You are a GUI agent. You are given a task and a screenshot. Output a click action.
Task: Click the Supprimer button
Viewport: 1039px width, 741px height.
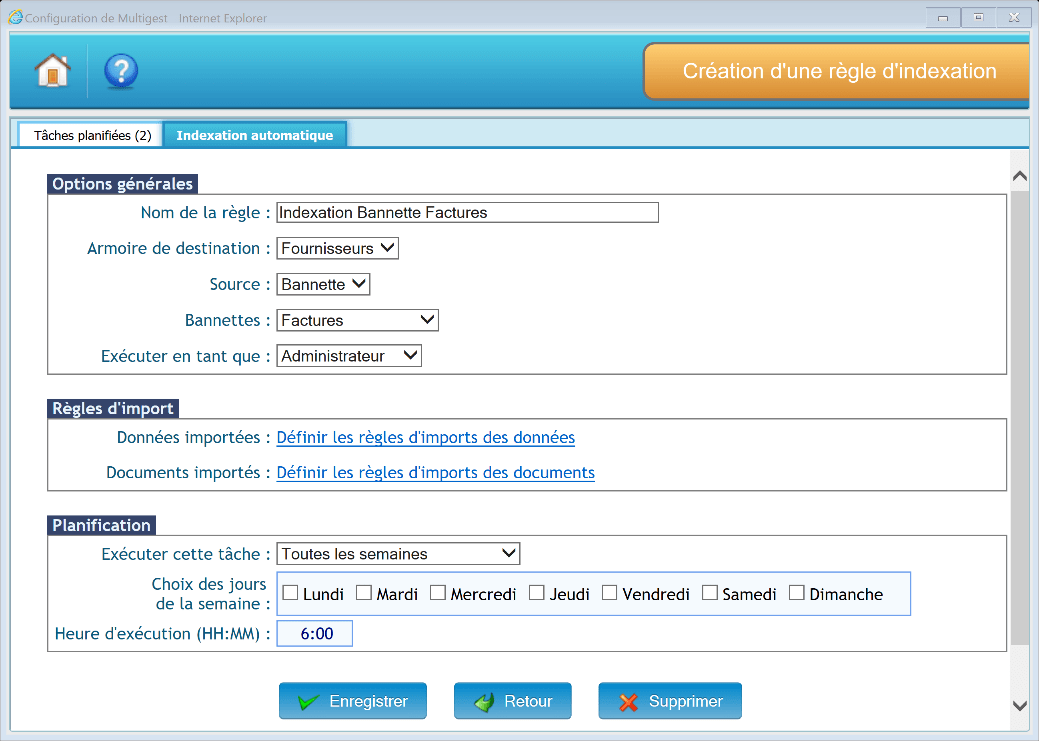670,701
